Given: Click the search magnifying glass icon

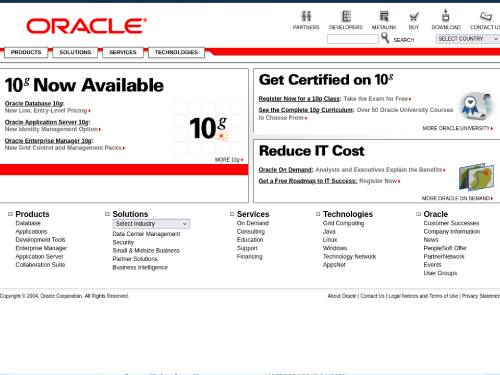Looking at the screenshot, I should point(385,38).
